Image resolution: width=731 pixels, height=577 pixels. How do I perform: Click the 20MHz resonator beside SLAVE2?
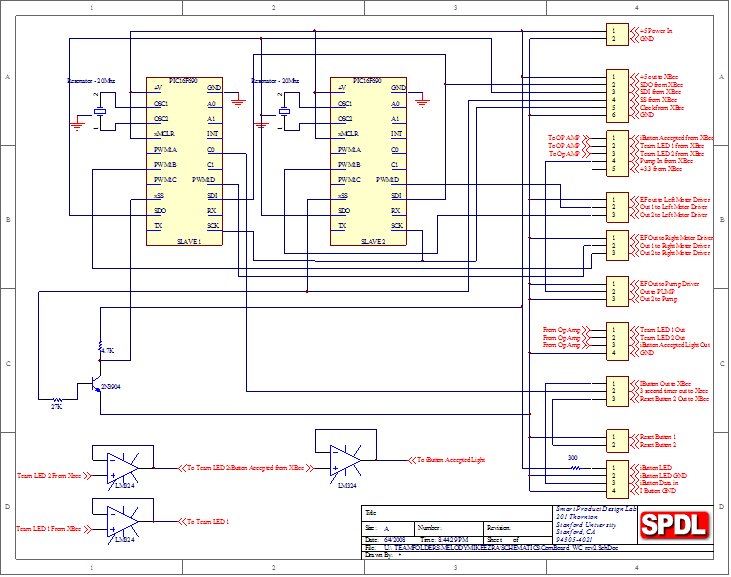pyautogui.click(x=284, y=110)
